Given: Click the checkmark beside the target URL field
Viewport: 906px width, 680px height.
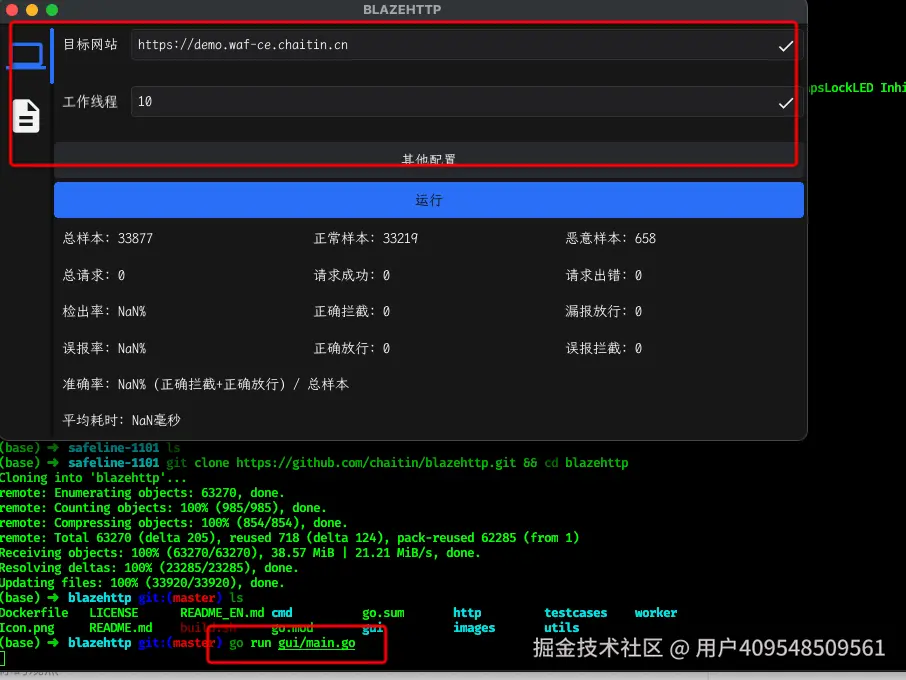Looking at the screenshot, I should pos(785,46).
